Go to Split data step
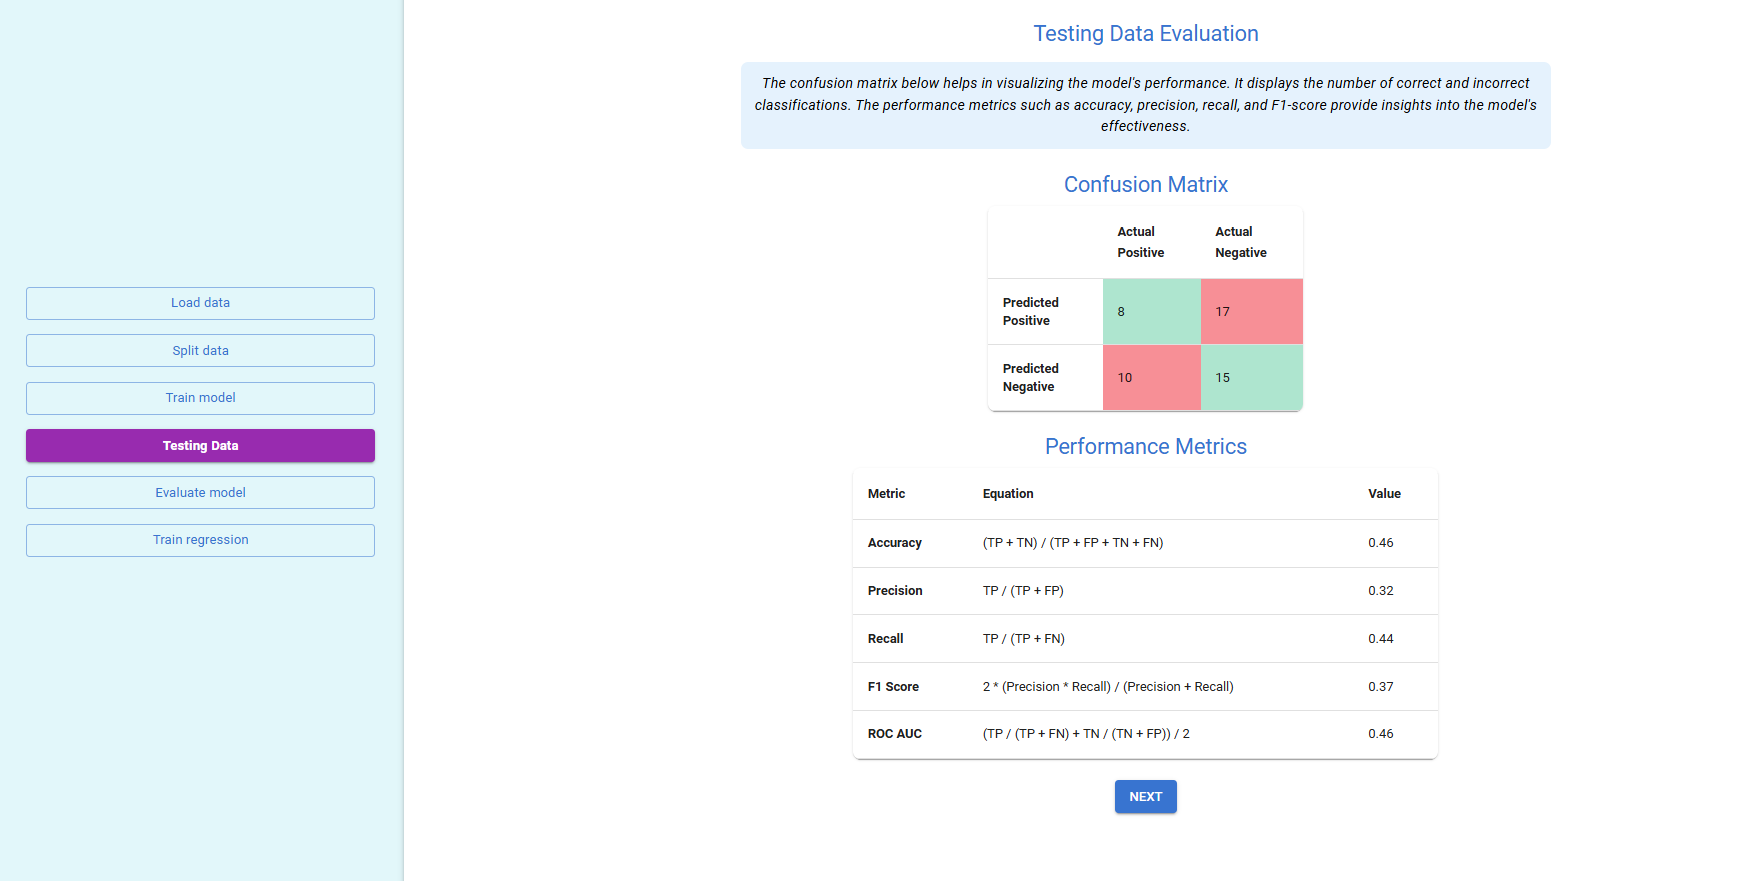The width and height of the screenshot is (1753, 881). pyautogui.click(x=200, y=351)
